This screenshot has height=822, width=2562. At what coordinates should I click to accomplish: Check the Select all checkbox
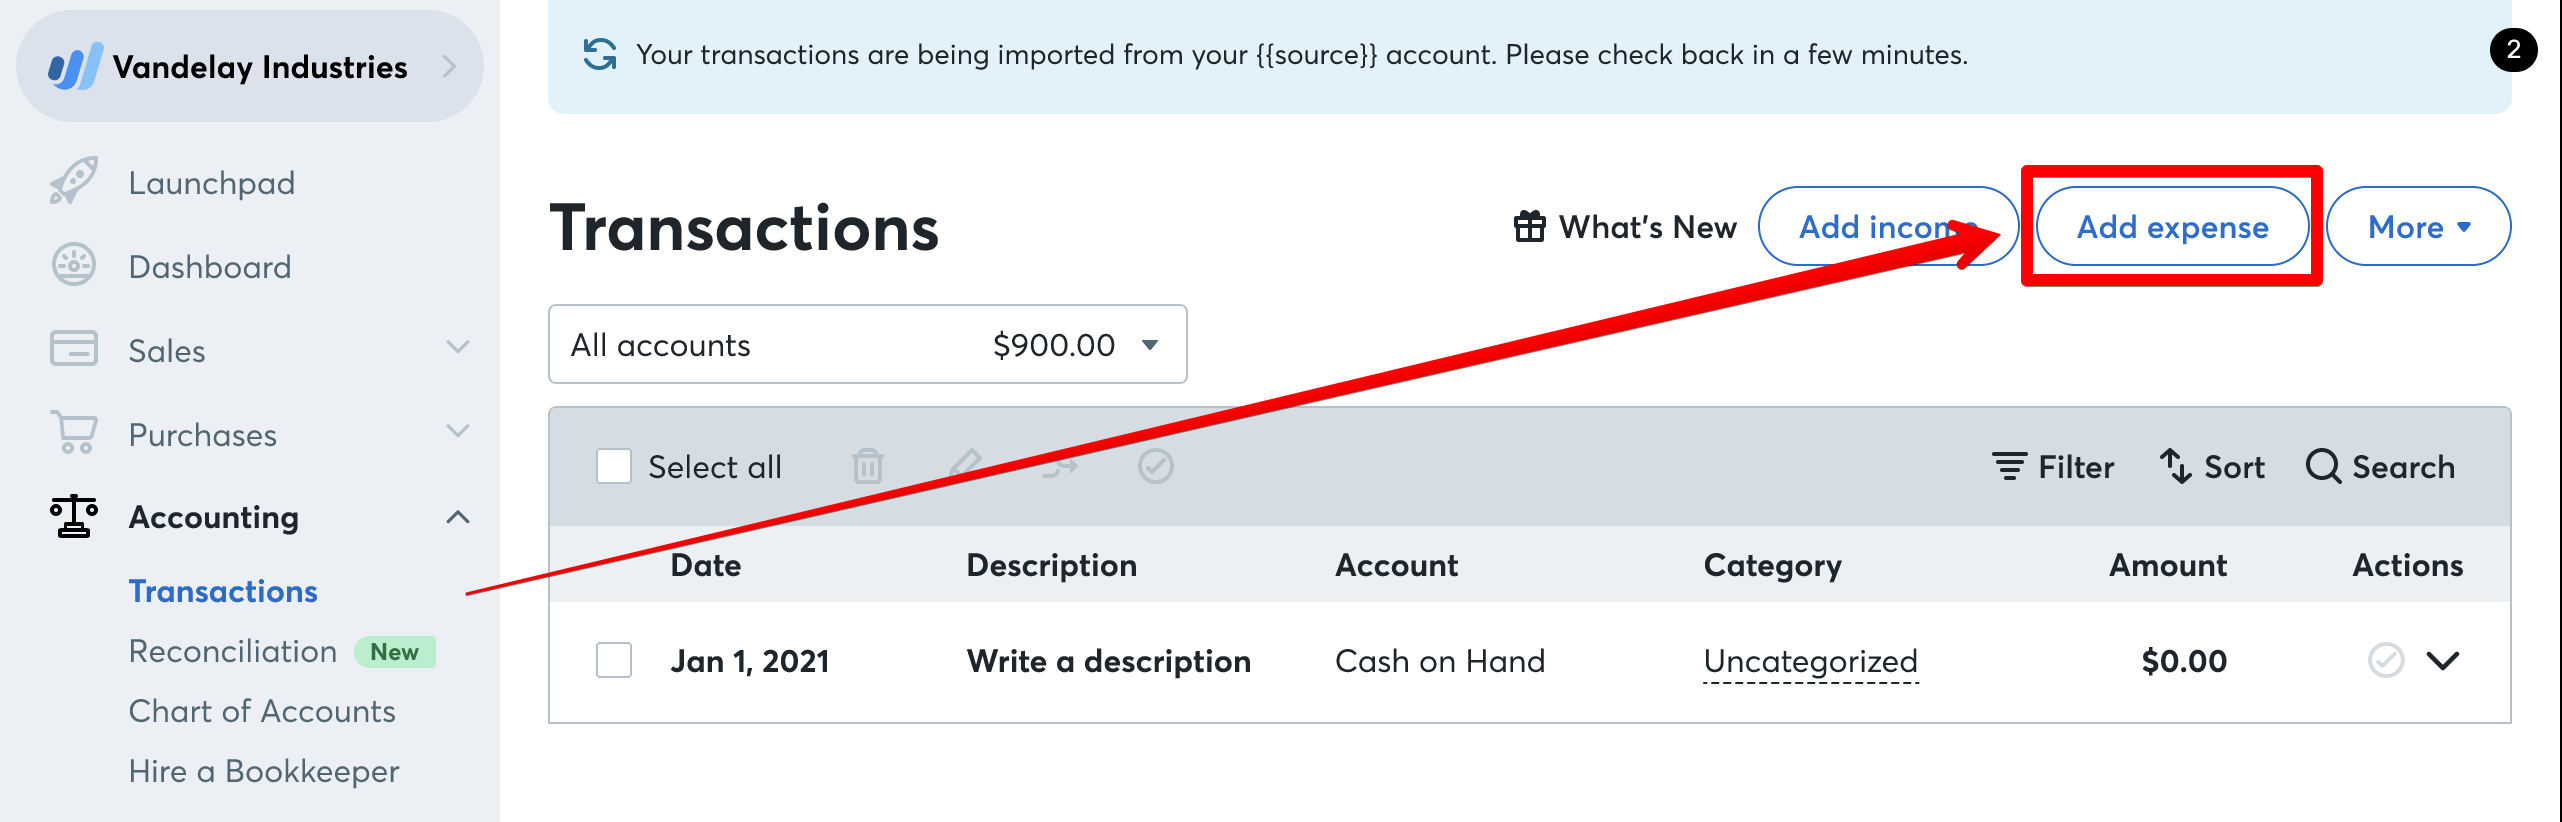(x=612, y=466)
